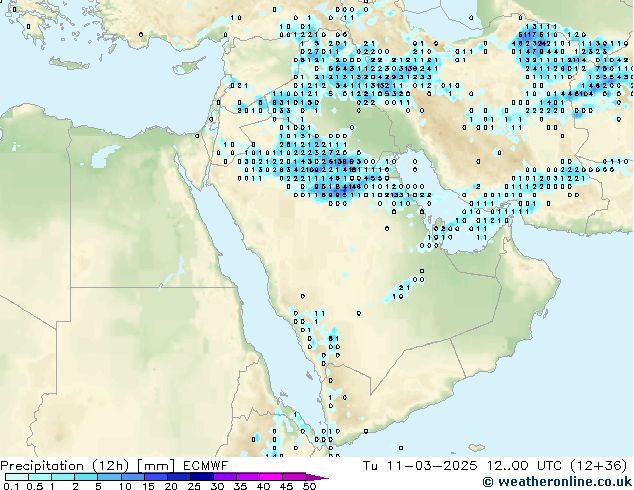The width and height of the screenshot is (634, 490).
Task: Click the '45' legend scale label
Action: 286,486
